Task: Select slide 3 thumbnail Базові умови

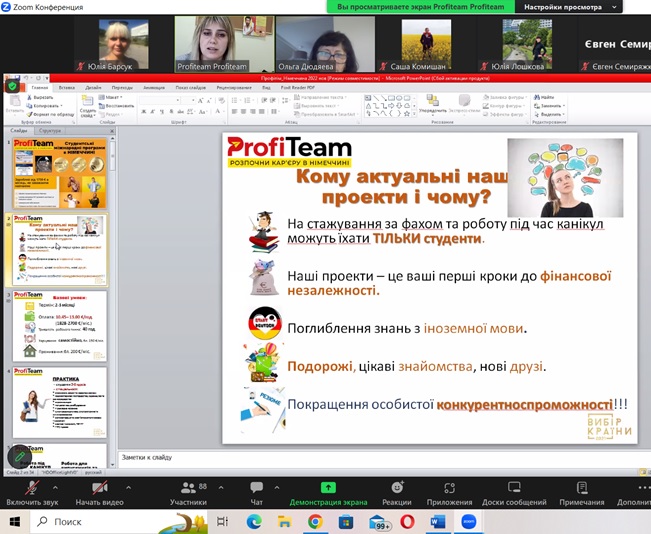Action: click(60, 326)
